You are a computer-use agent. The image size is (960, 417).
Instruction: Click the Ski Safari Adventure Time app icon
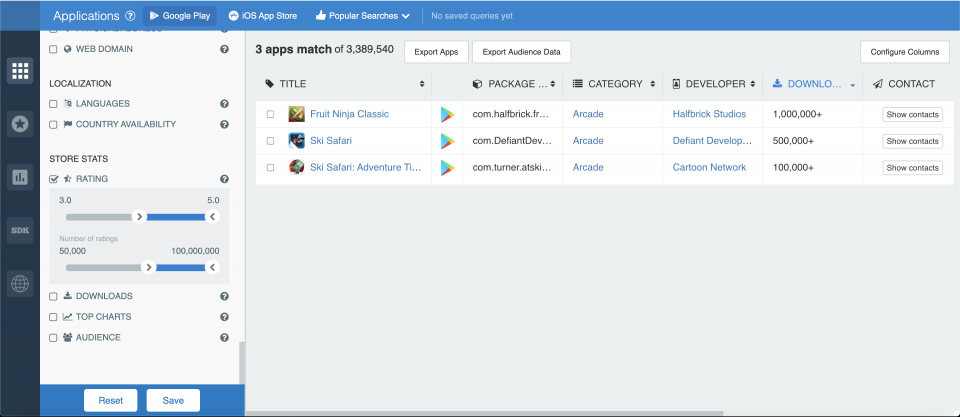297,167
